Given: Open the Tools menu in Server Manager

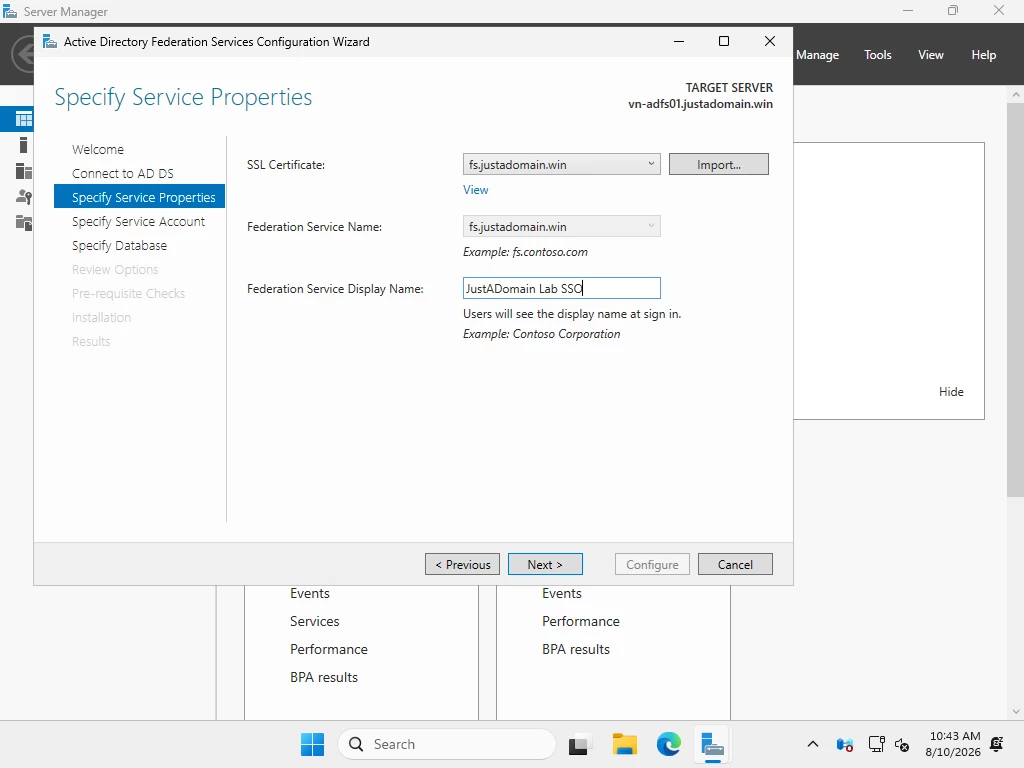Looking at the screenshot, I should pyautogui.click(x=878, y=55).
